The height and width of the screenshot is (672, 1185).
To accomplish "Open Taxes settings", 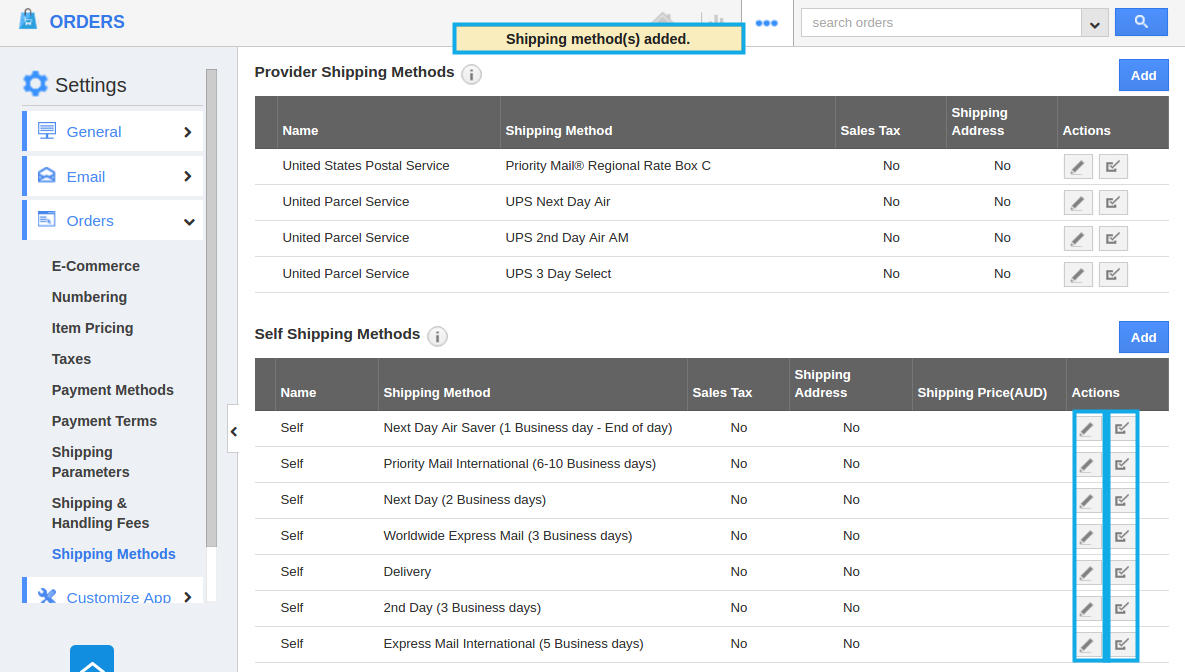I will pos(71,359).
